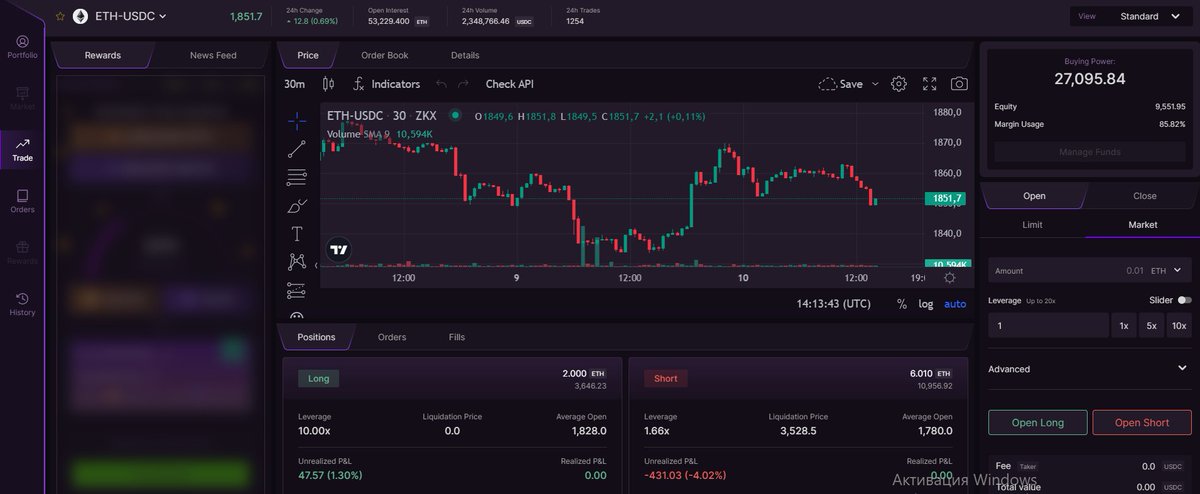
Task: Open the Indicators menu
Action: pos(386,84)
